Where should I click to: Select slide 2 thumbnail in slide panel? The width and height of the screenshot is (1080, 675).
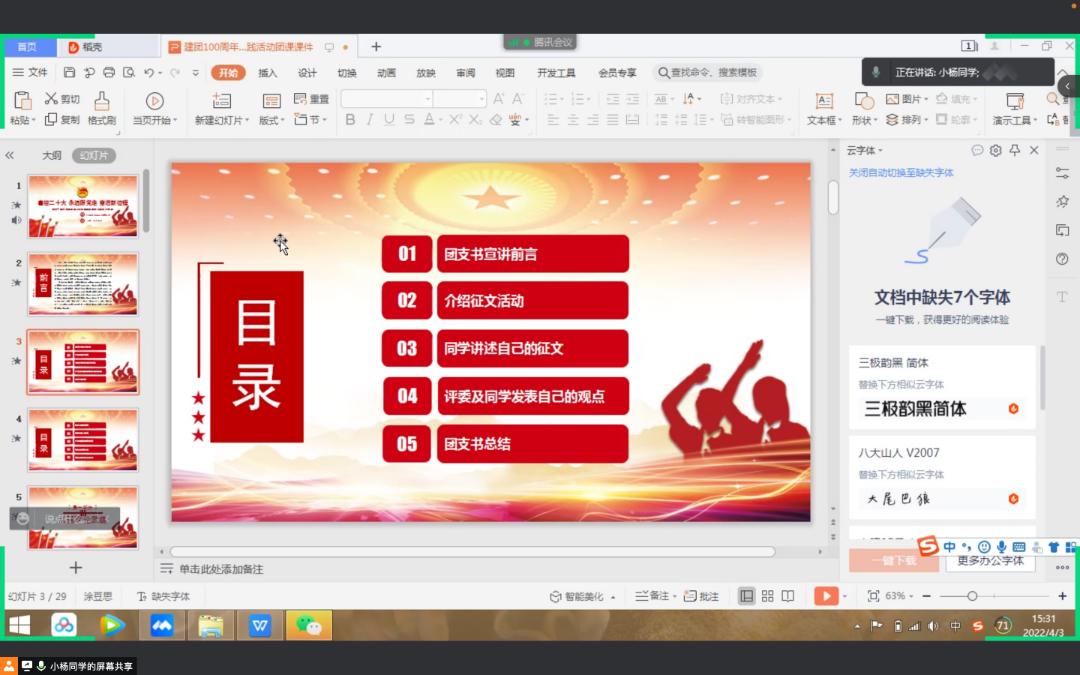(x=83, y=284)
